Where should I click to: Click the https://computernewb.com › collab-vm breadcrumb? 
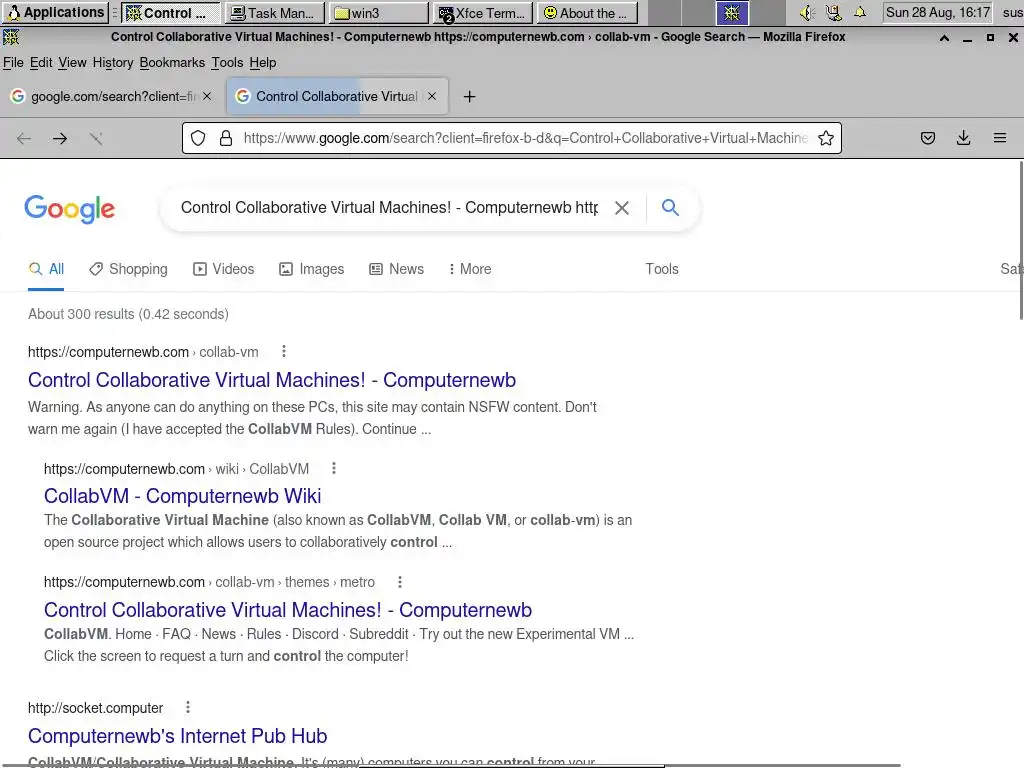click(143, 352)
